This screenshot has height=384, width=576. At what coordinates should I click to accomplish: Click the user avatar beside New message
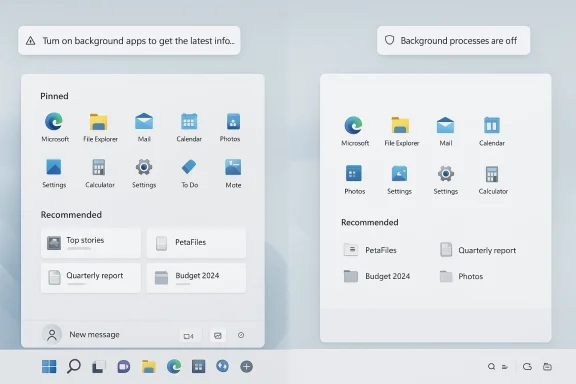(x=52, y=334)
